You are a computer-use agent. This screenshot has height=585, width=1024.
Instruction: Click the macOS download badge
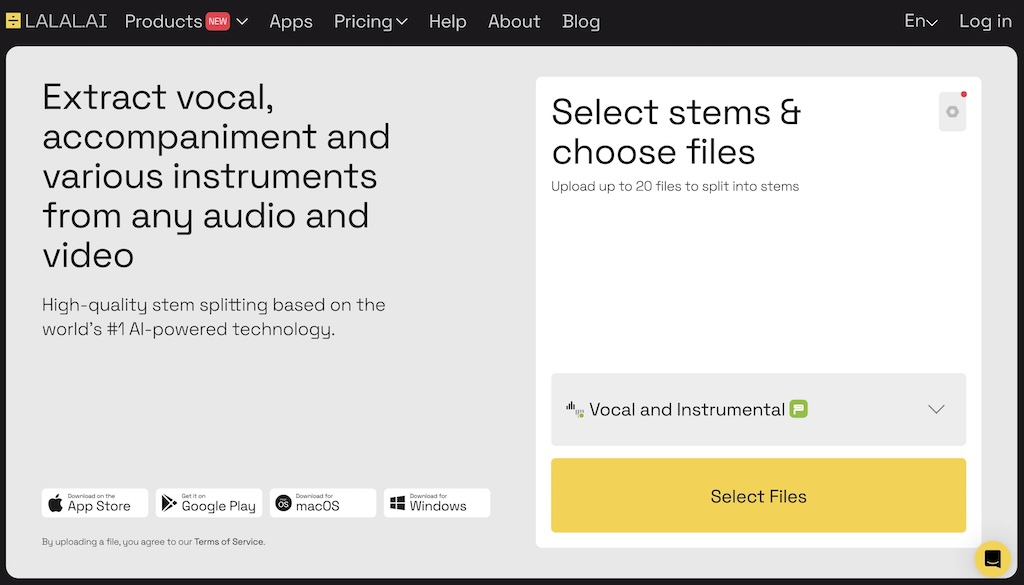tap(323, 503)
